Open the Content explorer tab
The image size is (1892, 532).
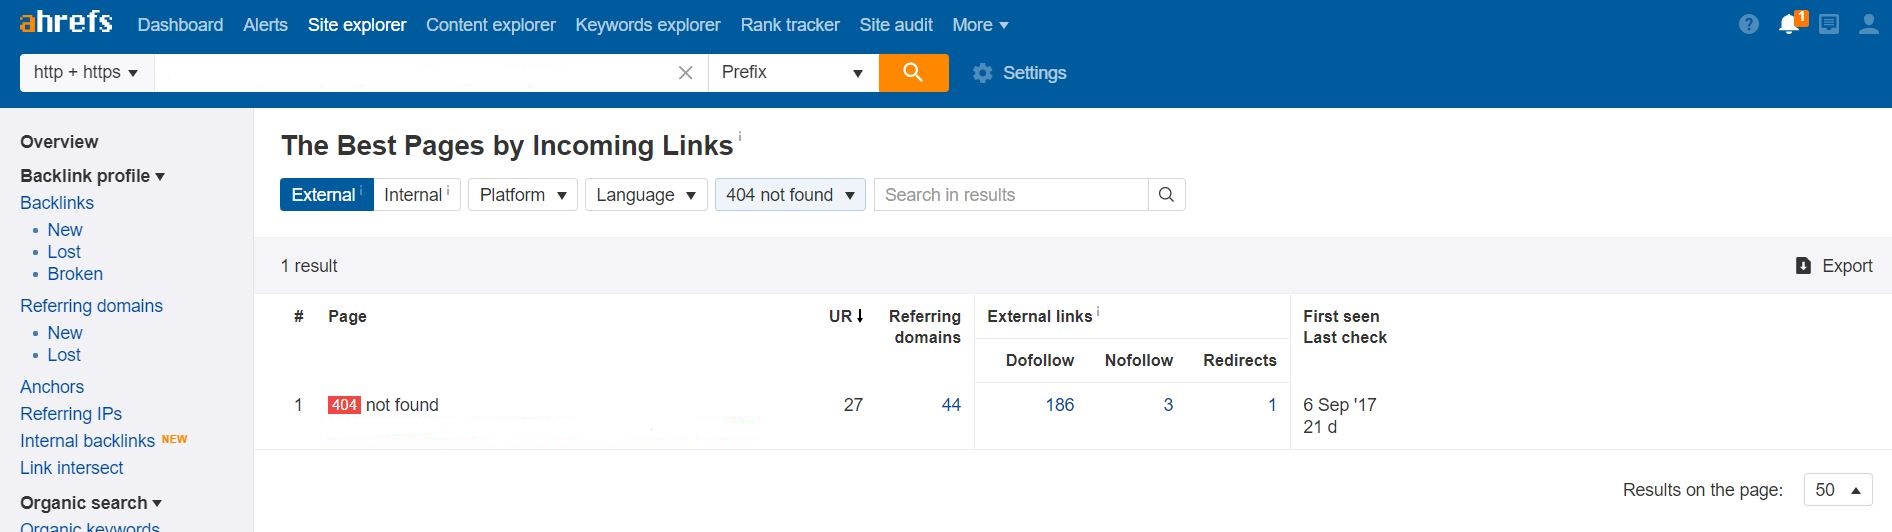point(490,25)
